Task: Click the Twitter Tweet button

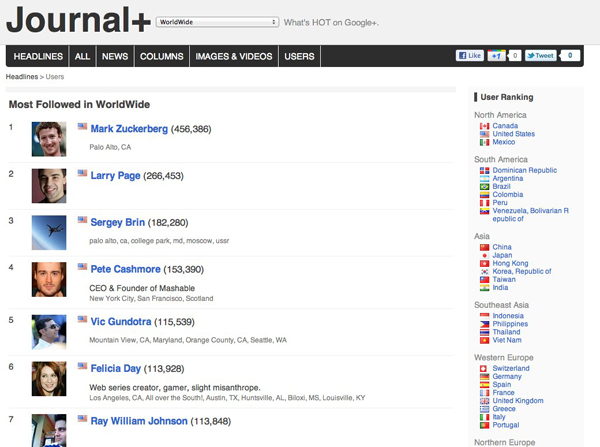Action: pos(541,56)
